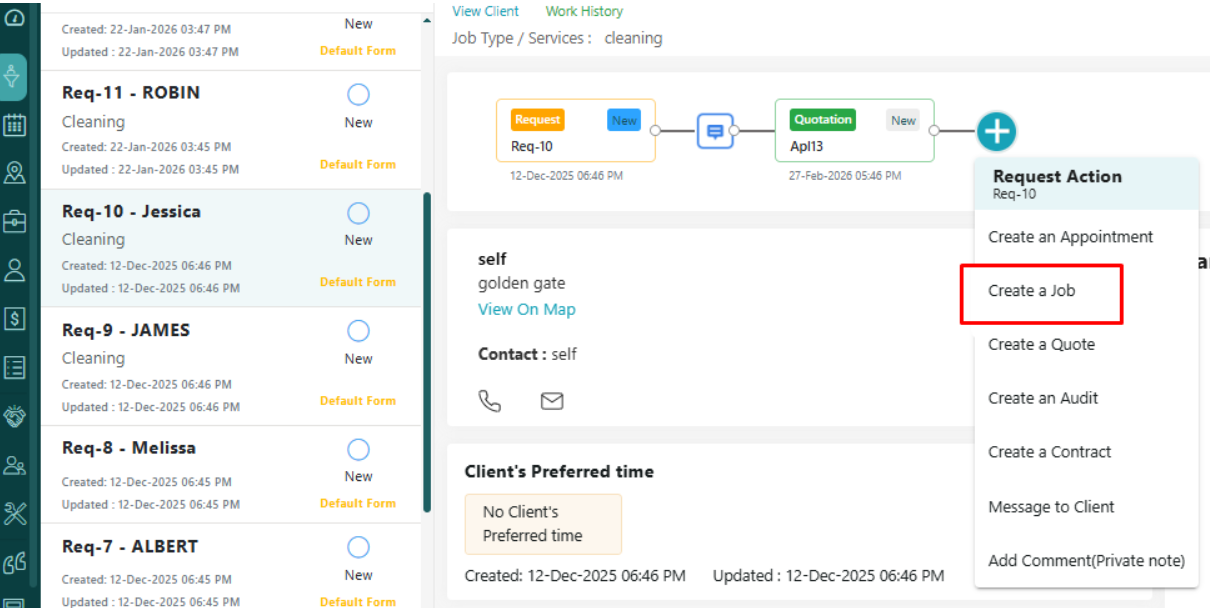Open the Quotation Apl13 workflow node

tap(854, 130)
